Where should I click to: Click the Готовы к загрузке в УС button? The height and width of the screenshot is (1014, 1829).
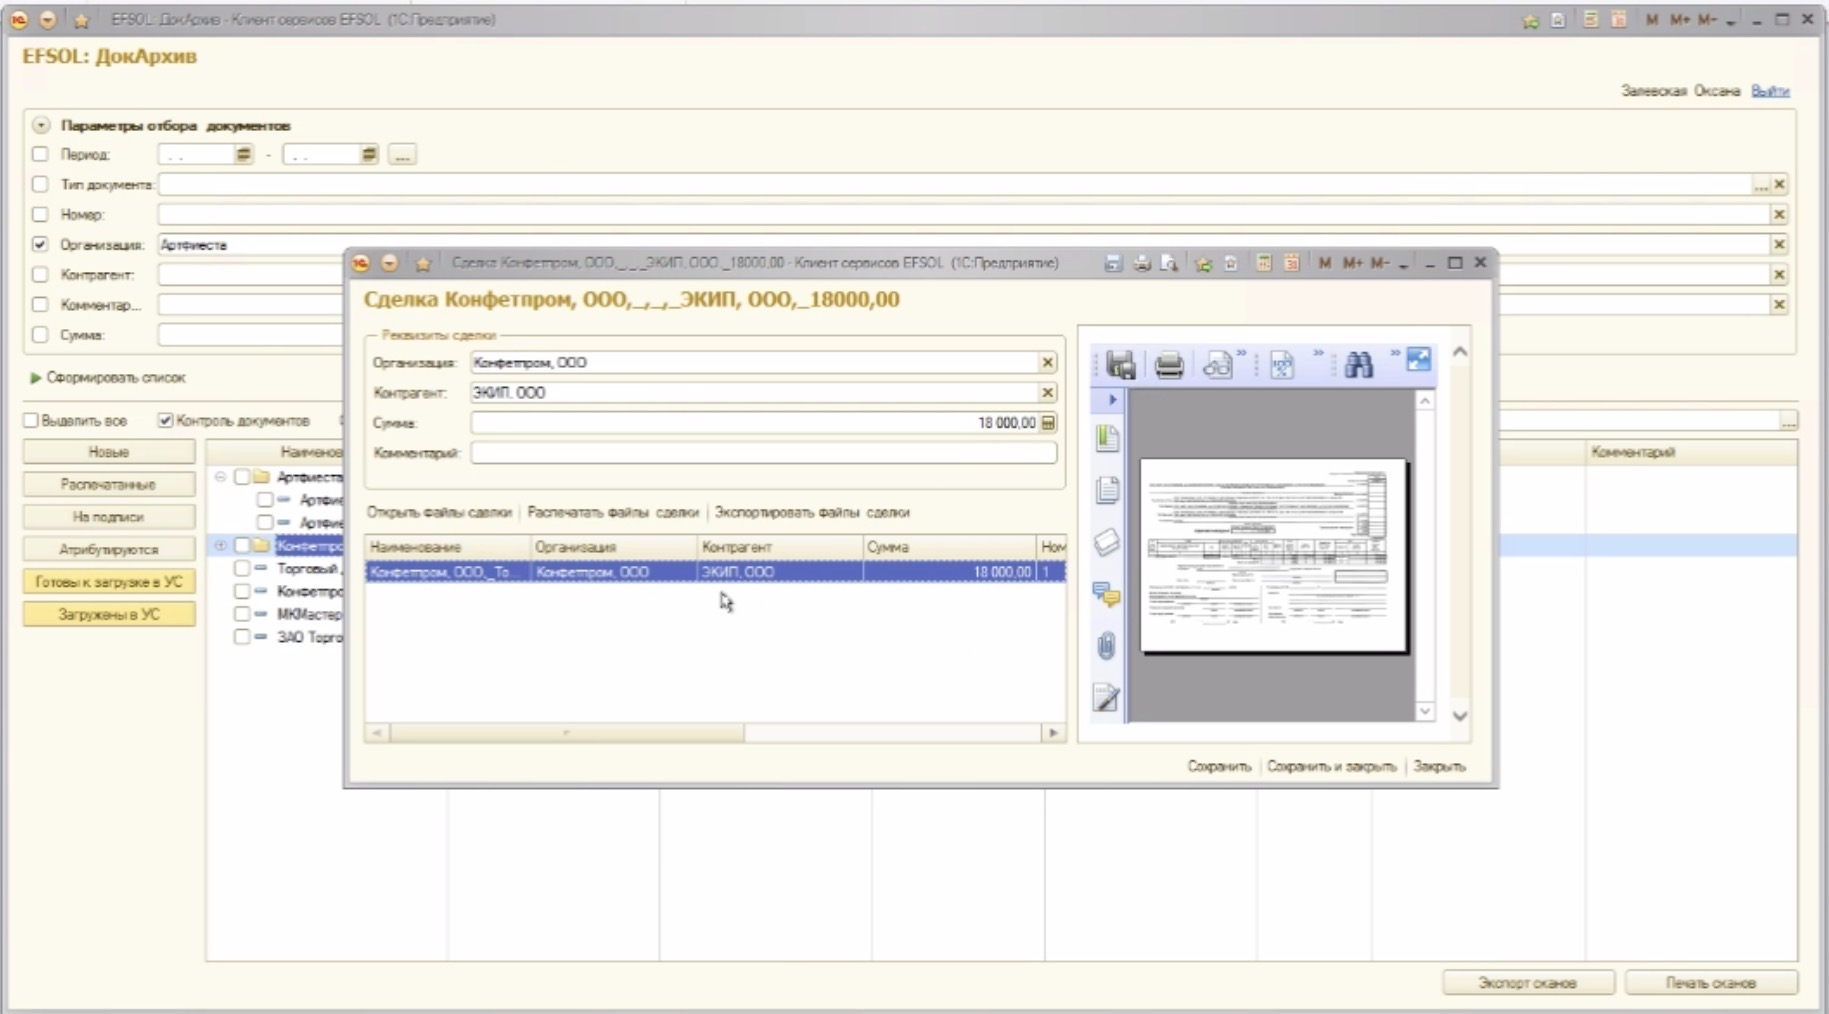click(109, 582)
